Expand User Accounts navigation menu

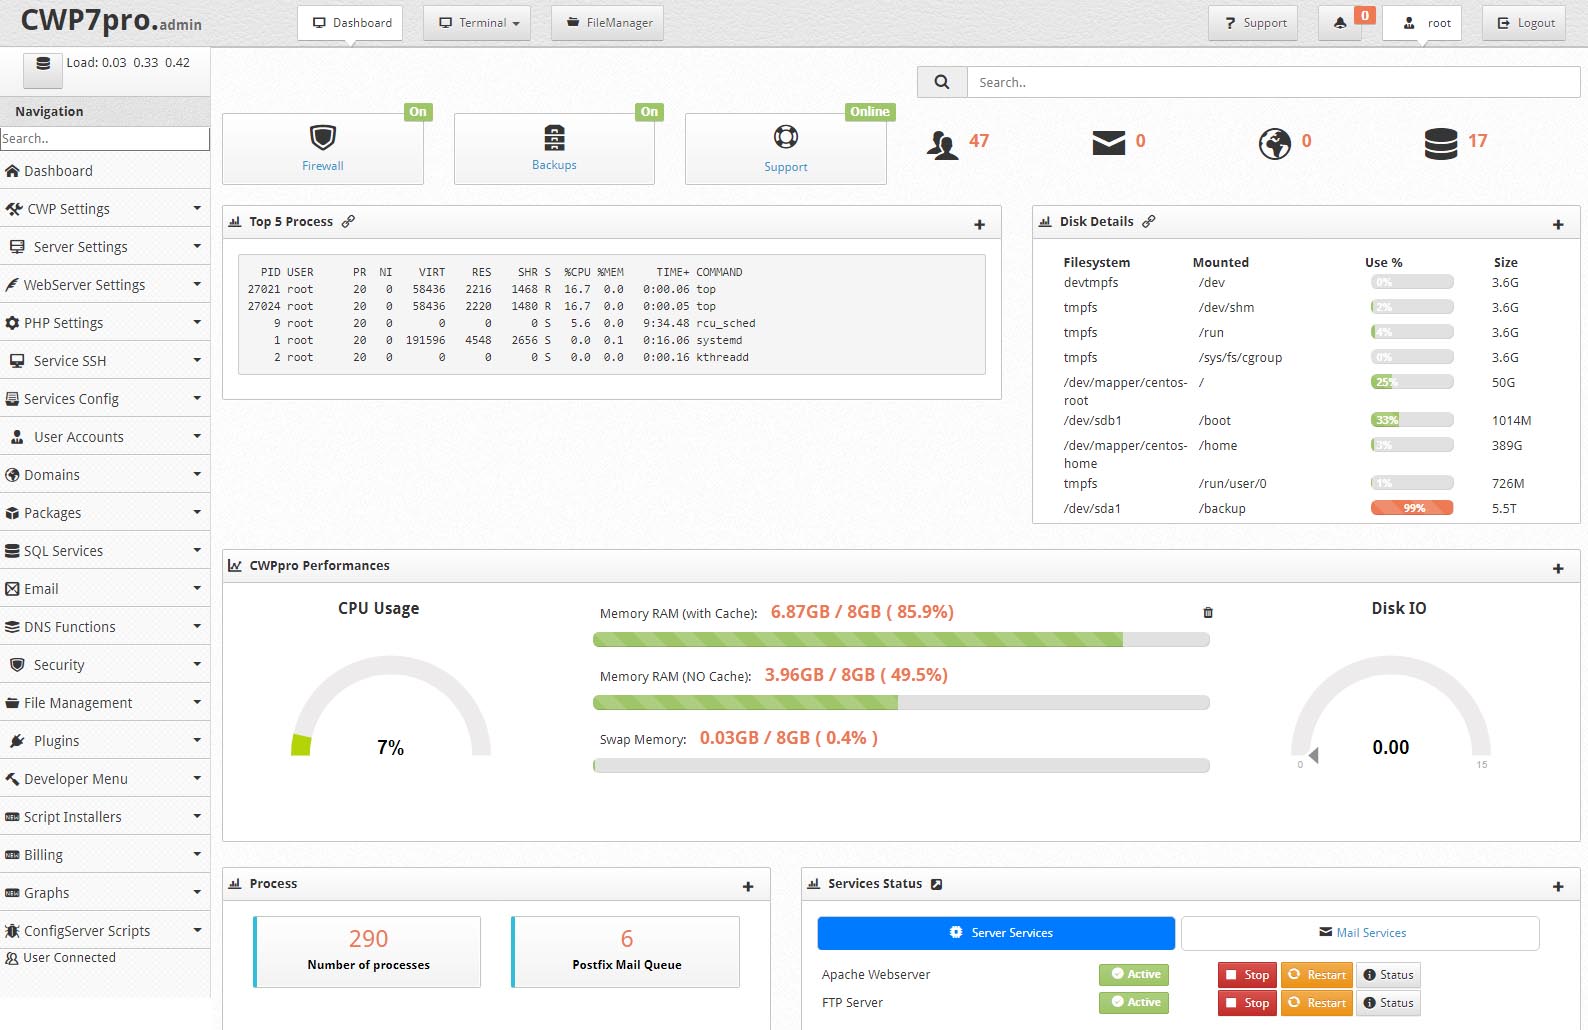pos(105,437)
